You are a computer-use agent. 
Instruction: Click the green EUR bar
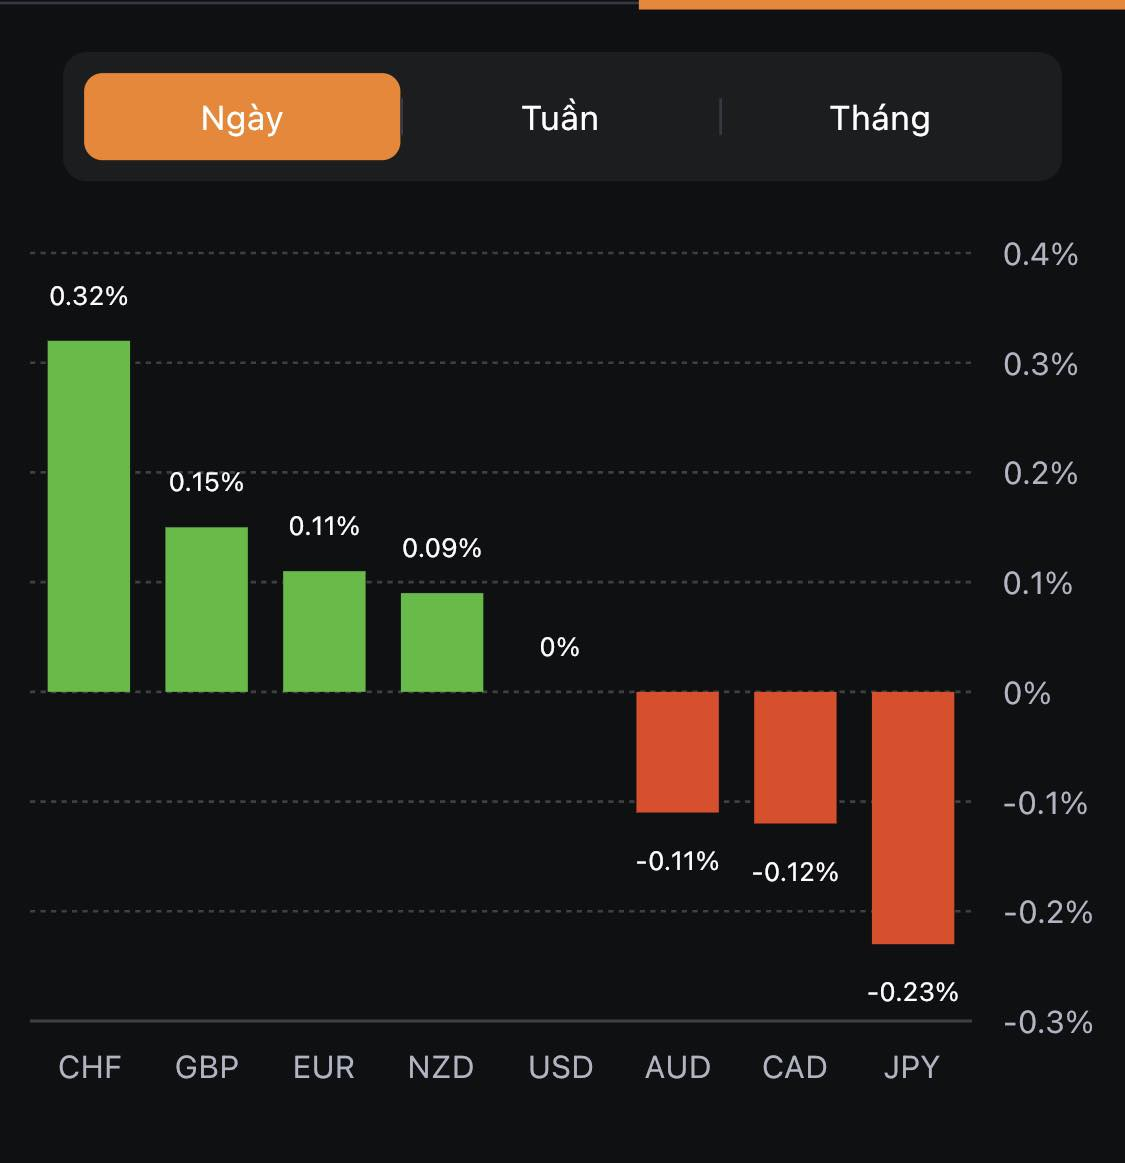point(324,631)
